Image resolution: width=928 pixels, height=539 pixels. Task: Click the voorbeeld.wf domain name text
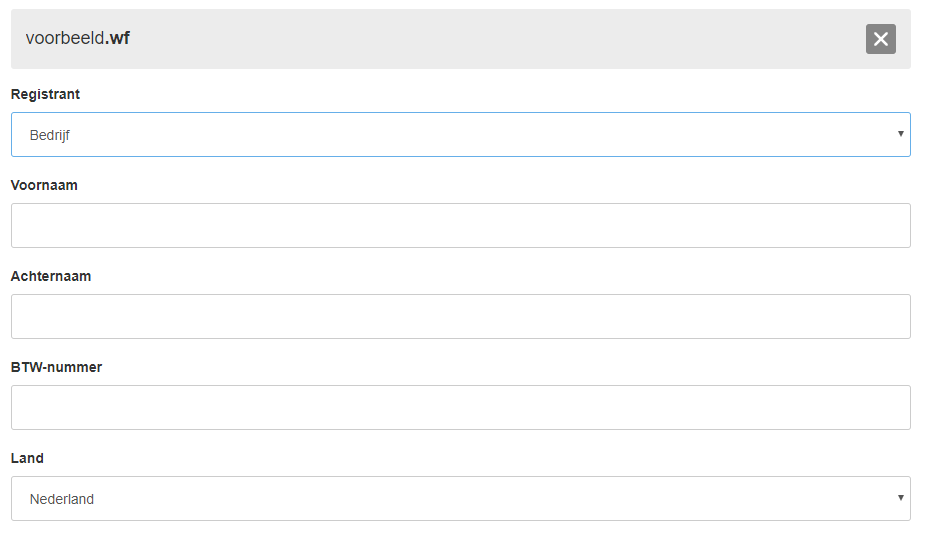78,38
